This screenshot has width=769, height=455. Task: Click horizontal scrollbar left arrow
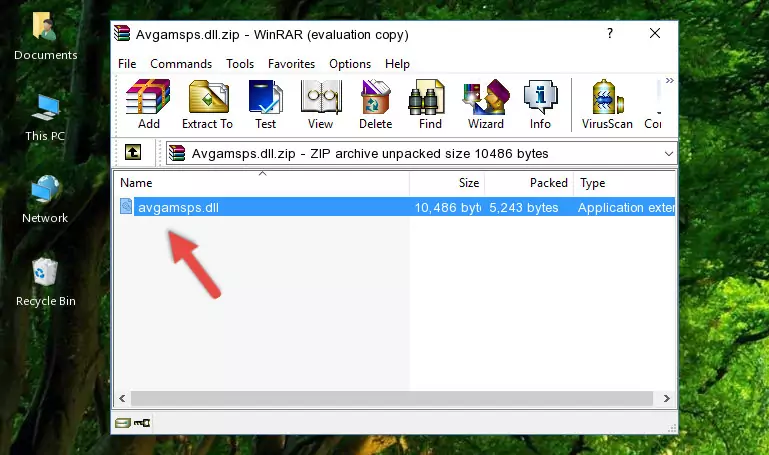pos(122,398)
